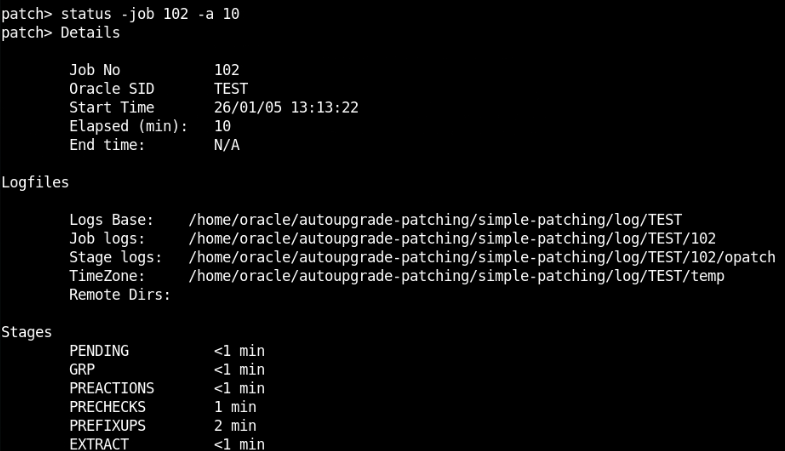This screenshot has height=451, width=785.
Task: Click the PREFIXUPS 2 min duration
Action: pyautogui.click(x=235, y=426)
